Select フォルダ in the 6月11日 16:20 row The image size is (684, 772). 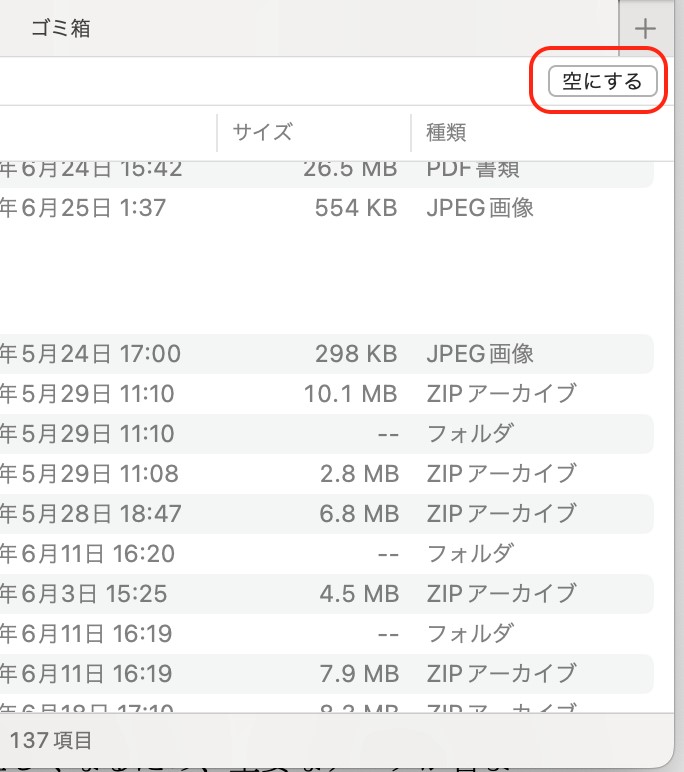[470, 553]
